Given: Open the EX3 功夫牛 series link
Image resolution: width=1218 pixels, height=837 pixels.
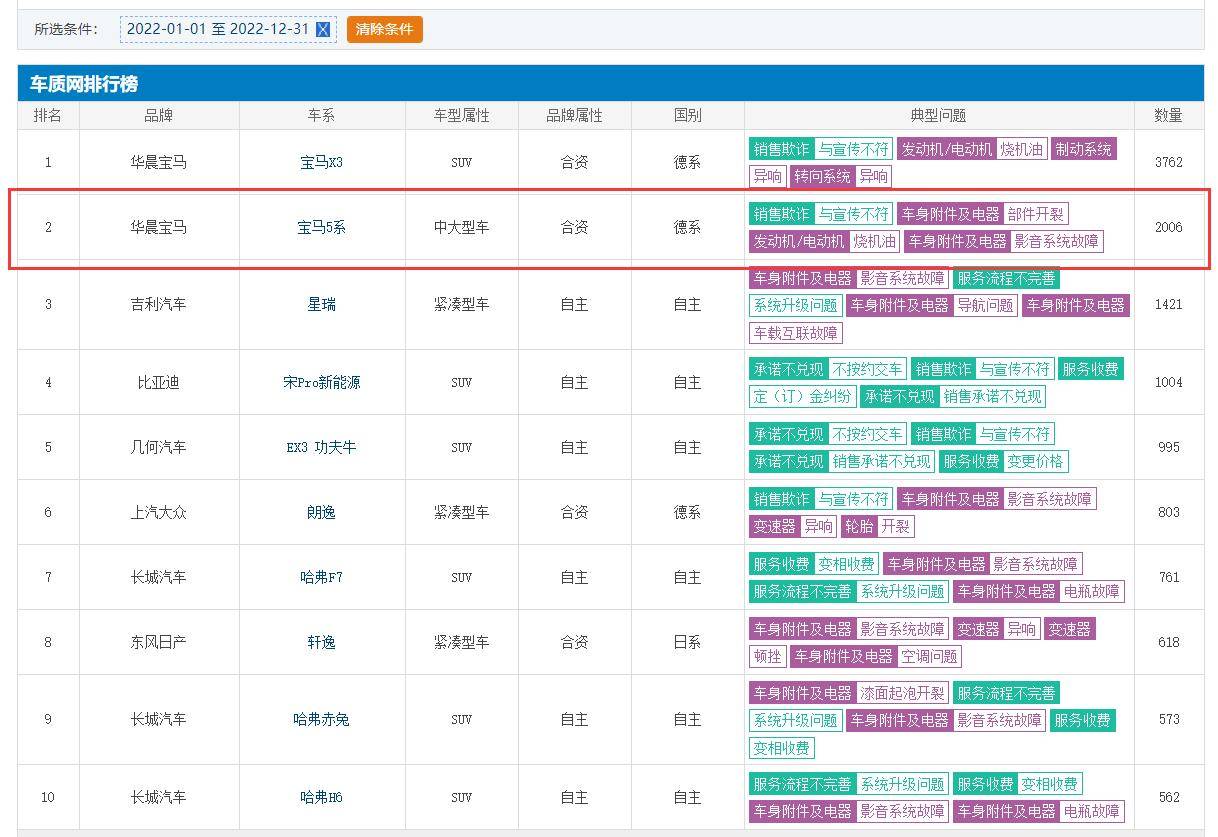Looking at the screenshot, I should (x=322, y=447).
